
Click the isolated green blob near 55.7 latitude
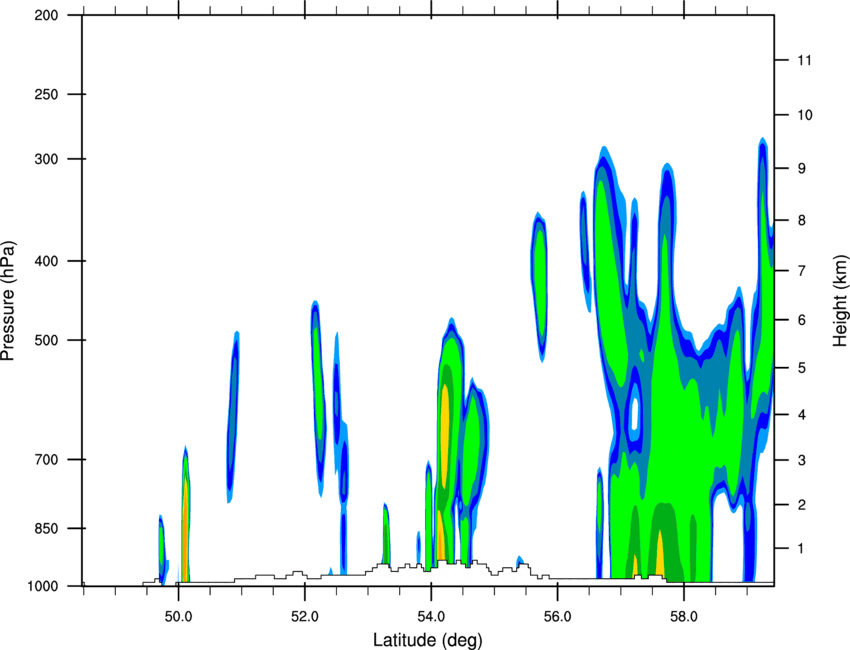pos(539,286)
